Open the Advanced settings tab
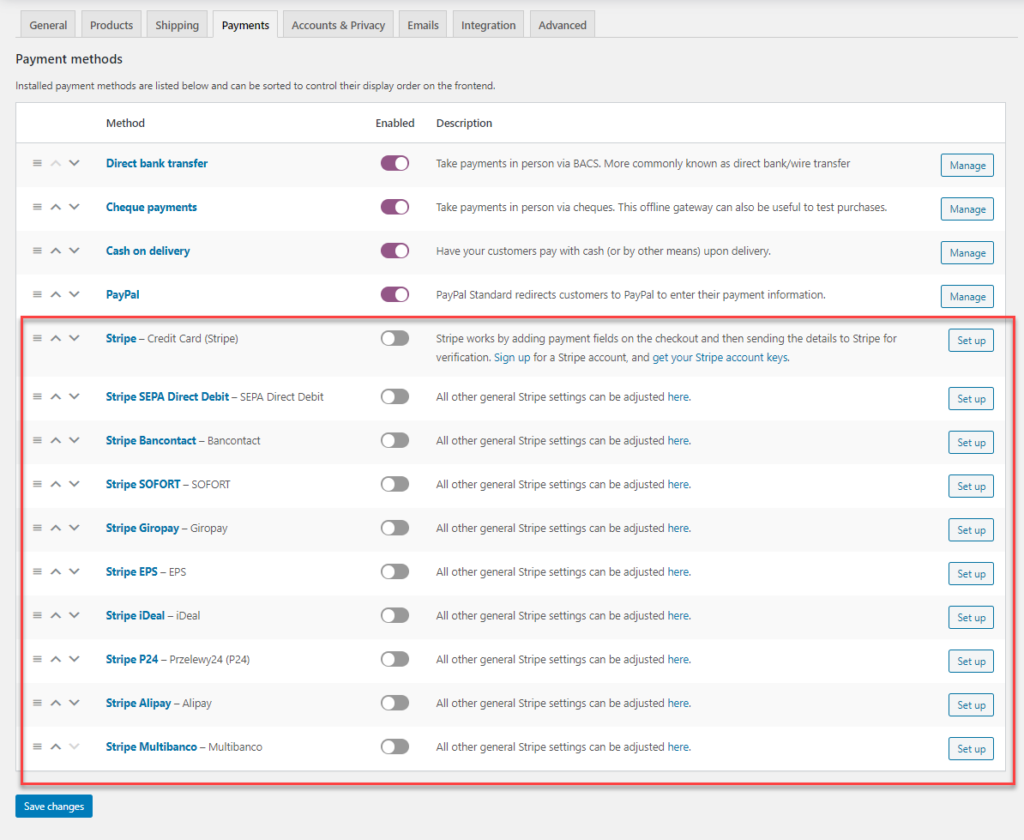 [x=562, y=25]
